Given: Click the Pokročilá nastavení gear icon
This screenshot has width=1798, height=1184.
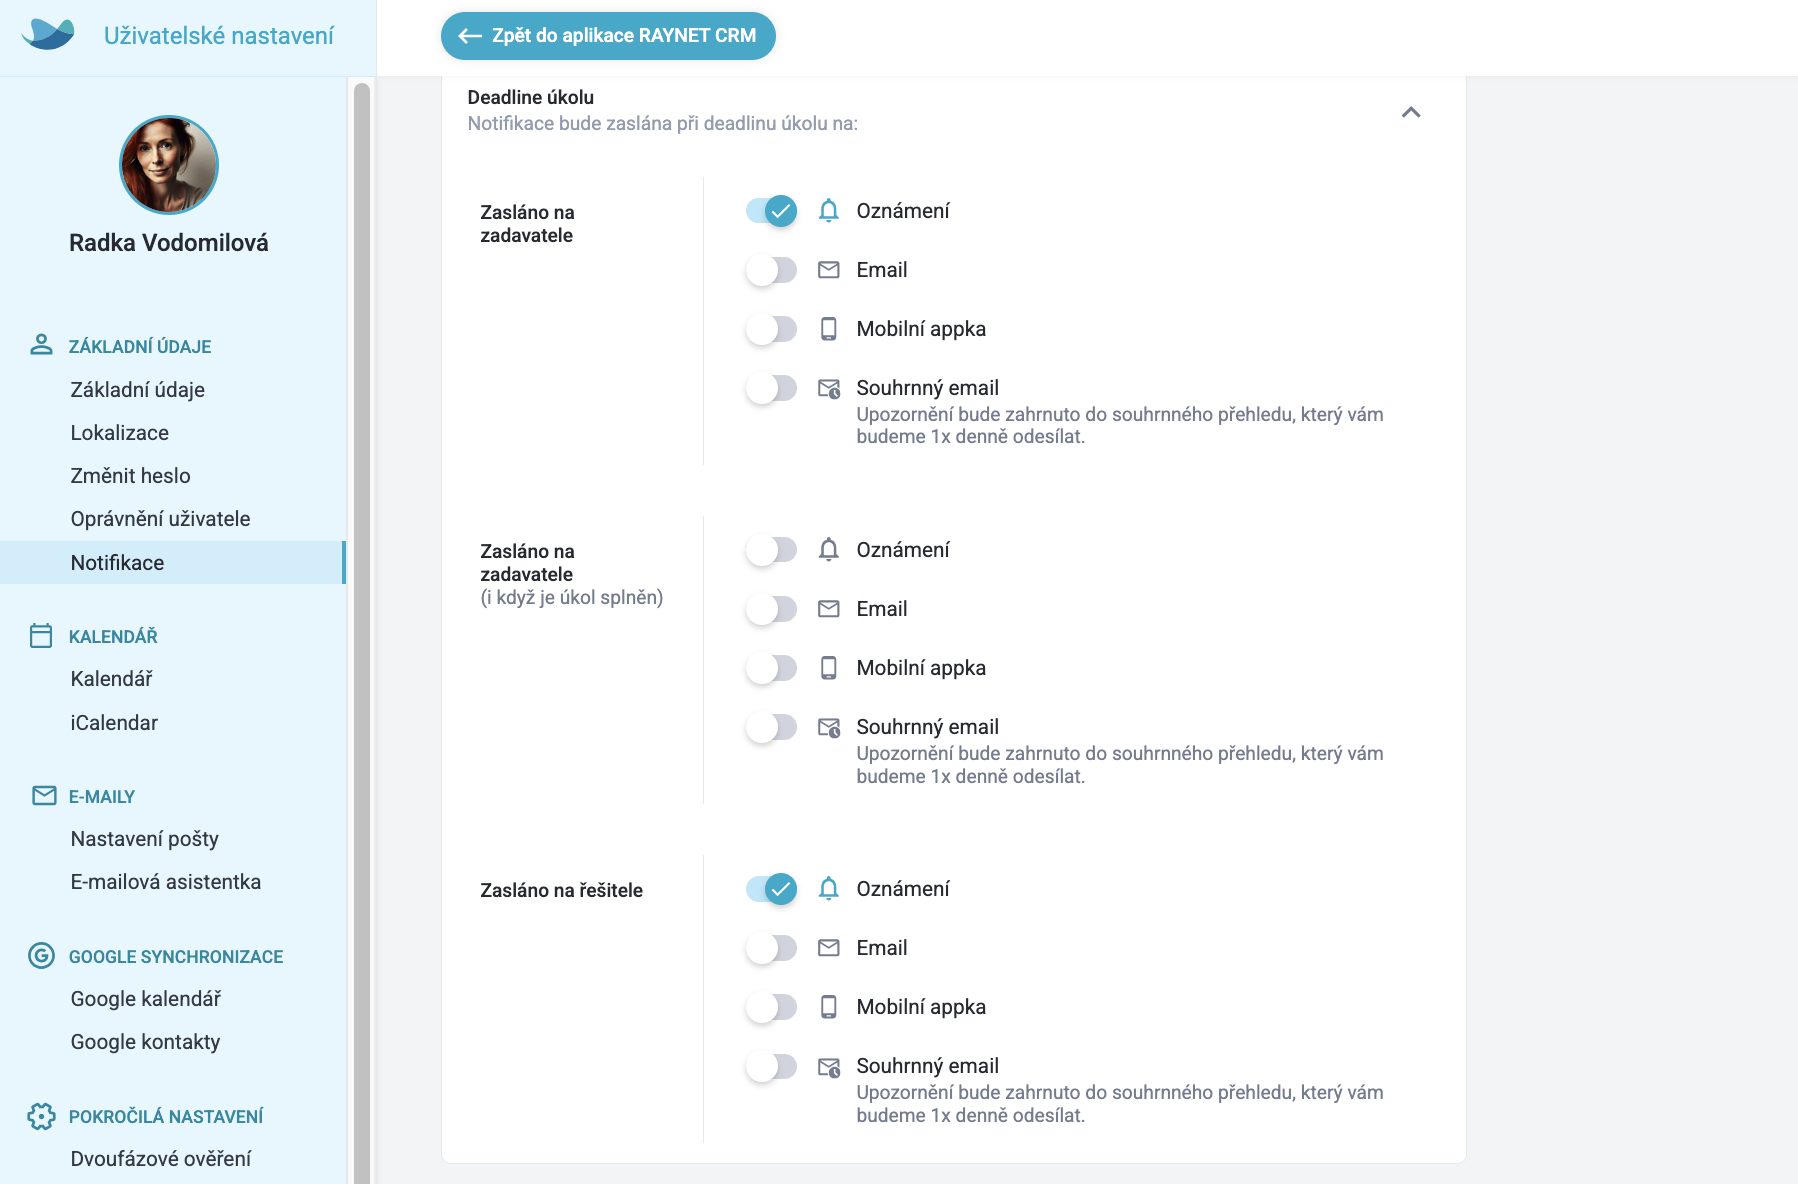Looking at the screenshot, I should click(41, 1116).
